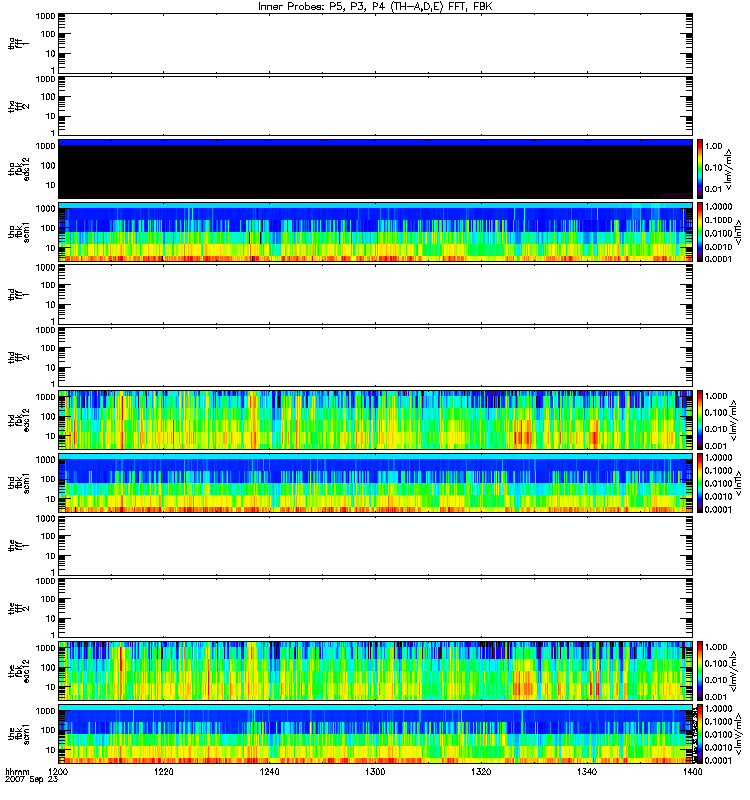This screenshot has width=750, height=800.
Task: Click the tha scm1 color scale bar
Action: point(700,232)
